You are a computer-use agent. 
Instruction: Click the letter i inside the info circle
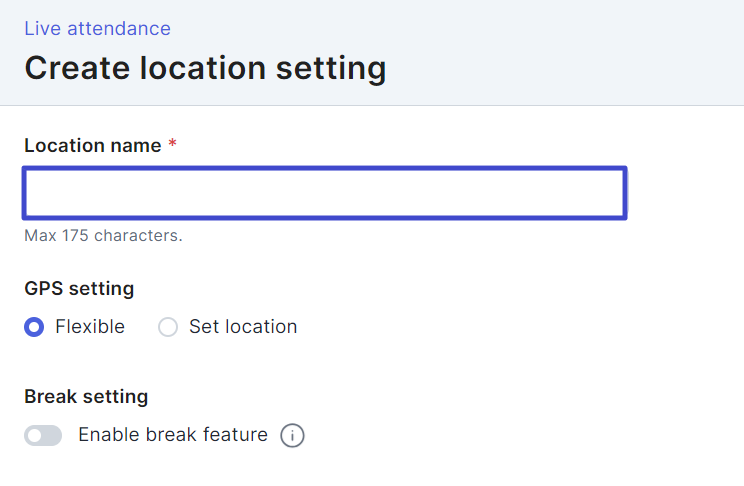point(292,436)
